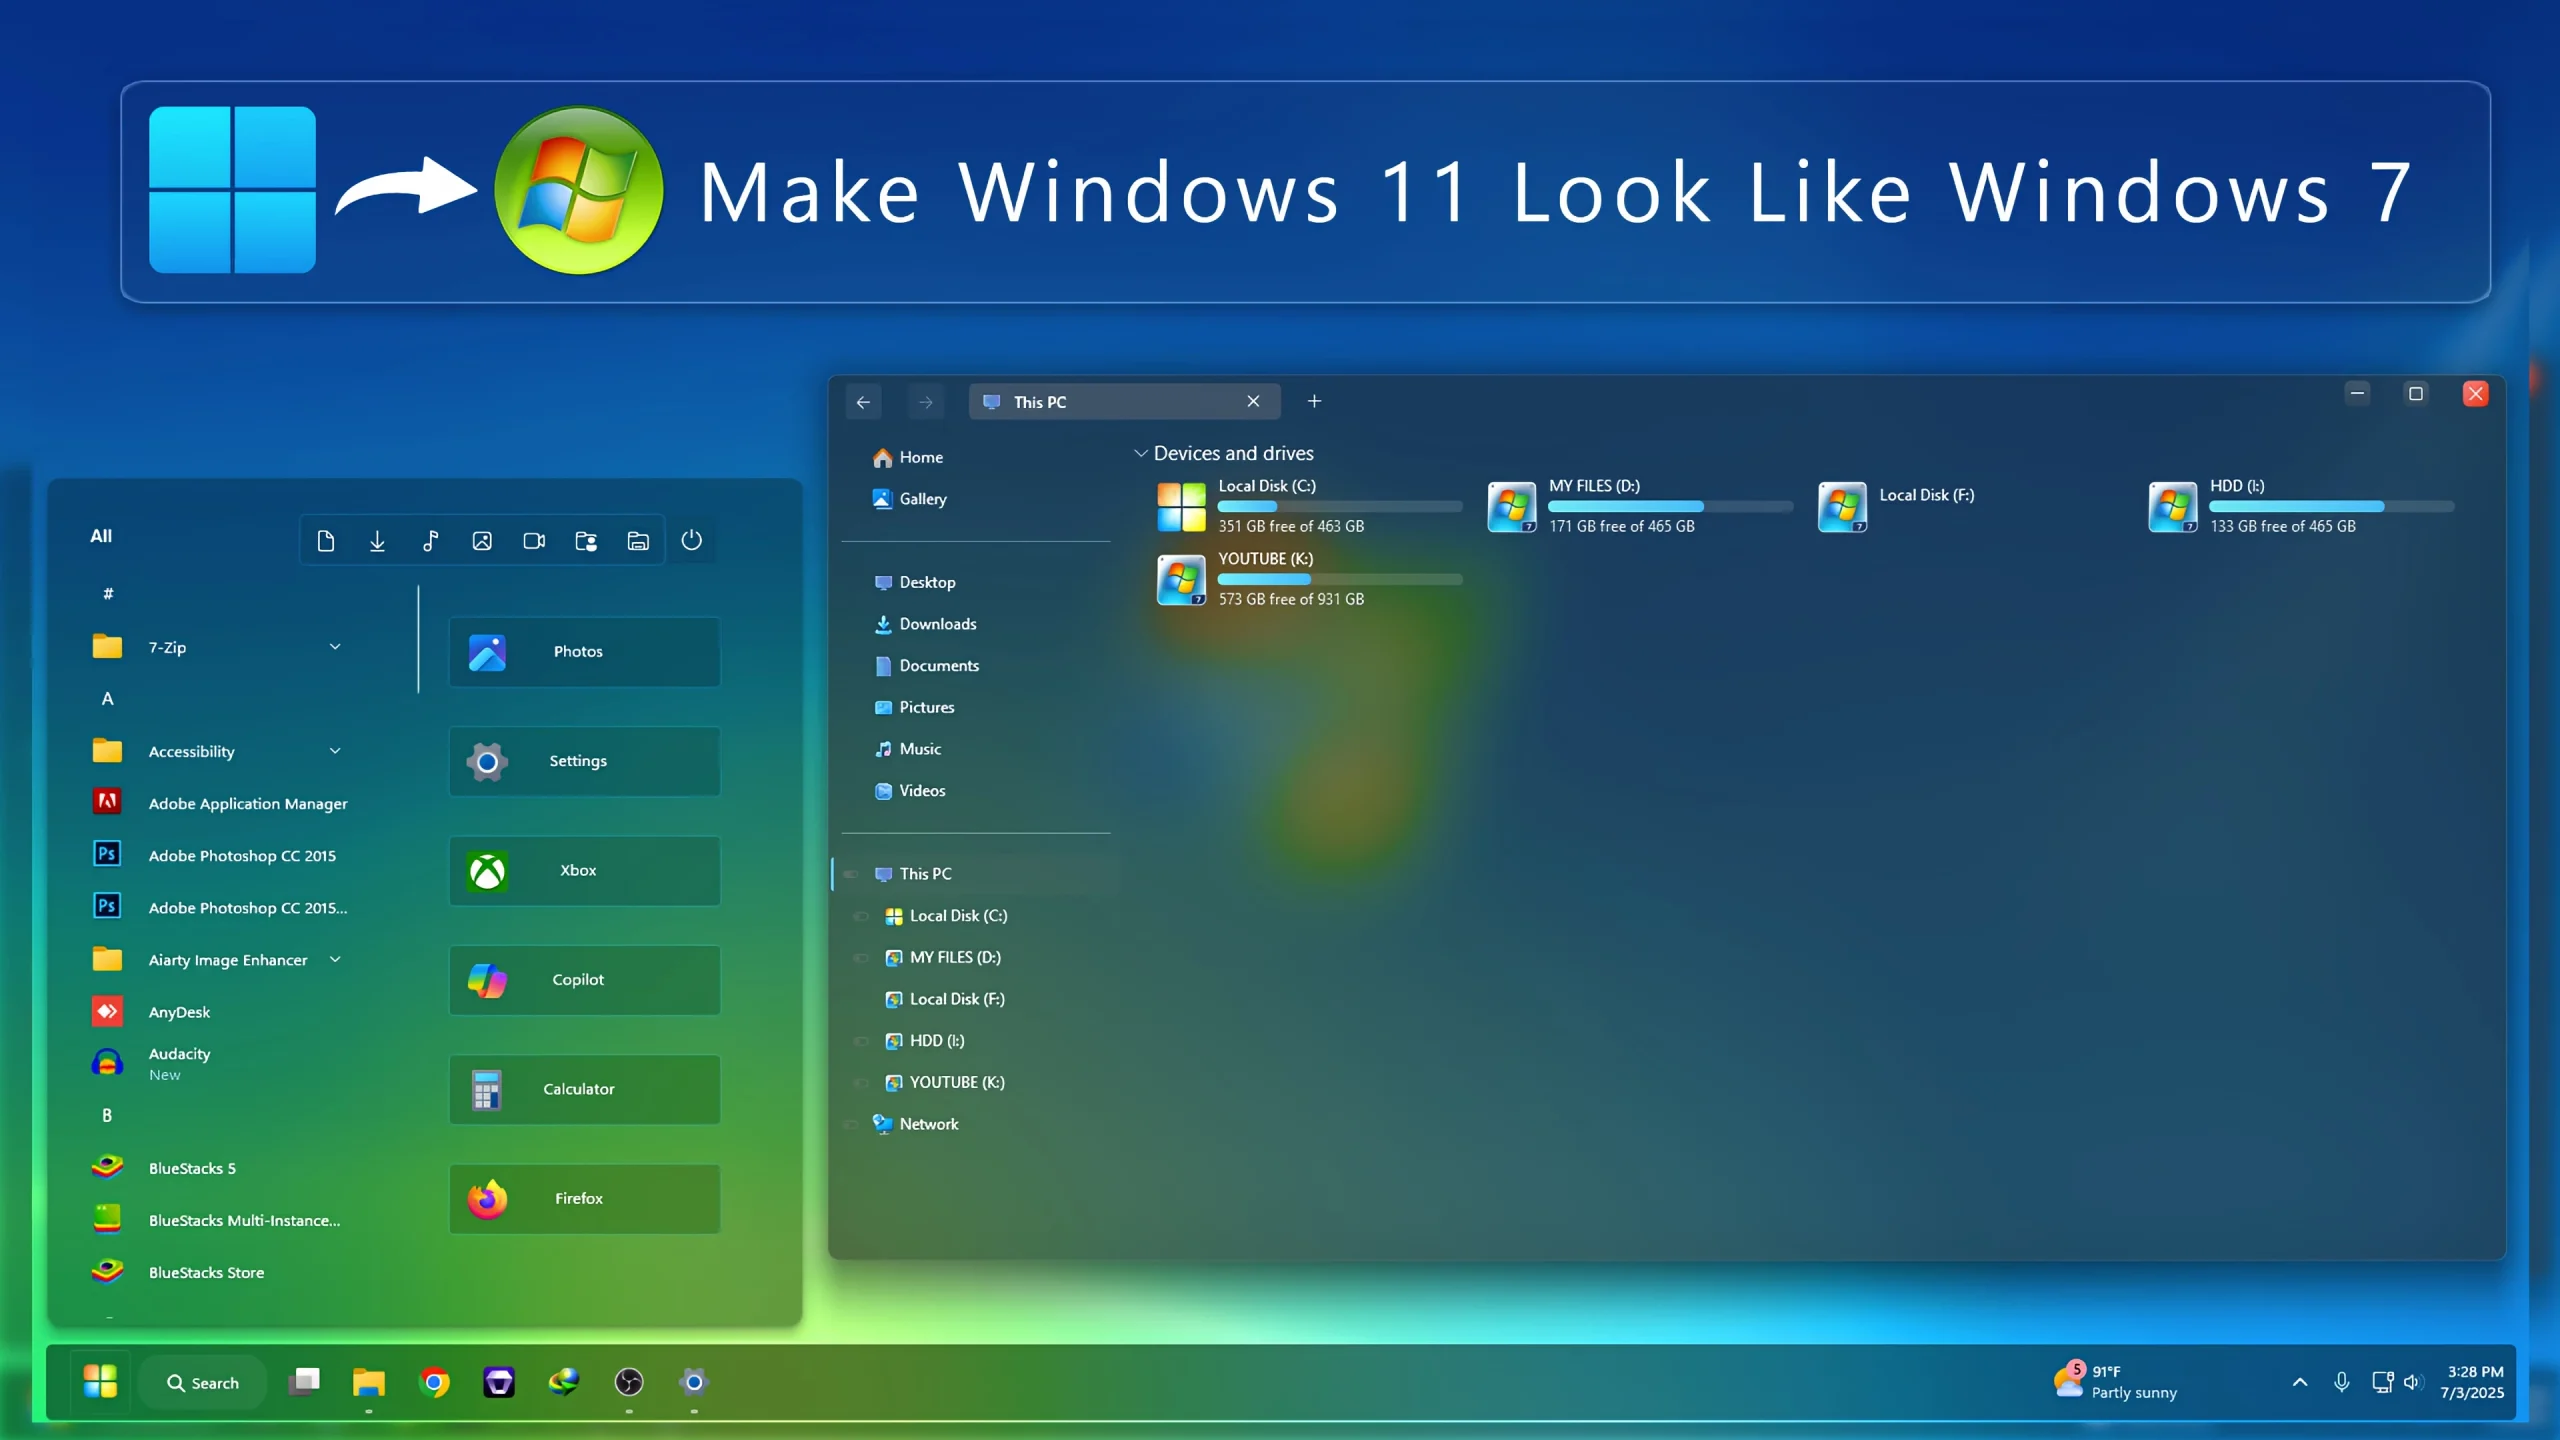Open Personal folder icon in Start menu
Viewport: 2560px width, 1440px height.
pos(586,541)
